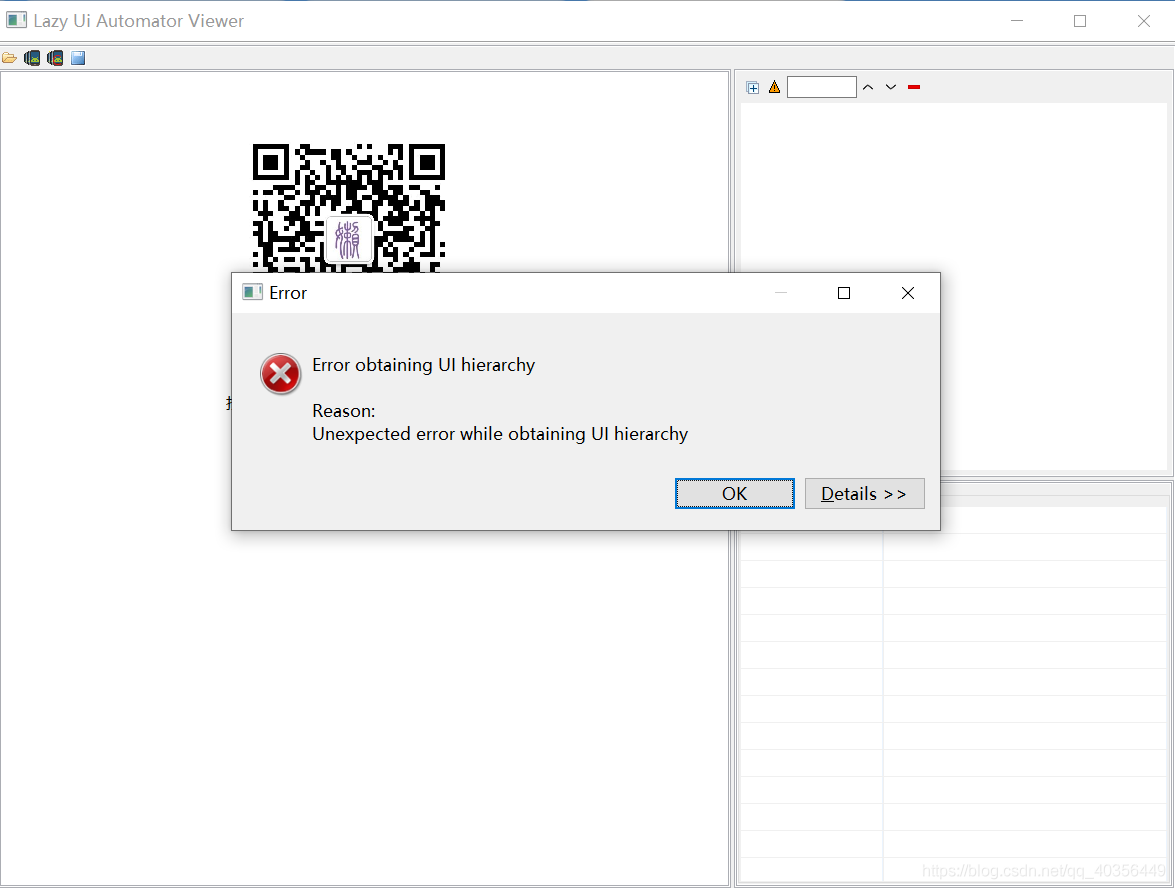Go to next search result down chevron
The image size is (1175, 889).
coord(891,88)
